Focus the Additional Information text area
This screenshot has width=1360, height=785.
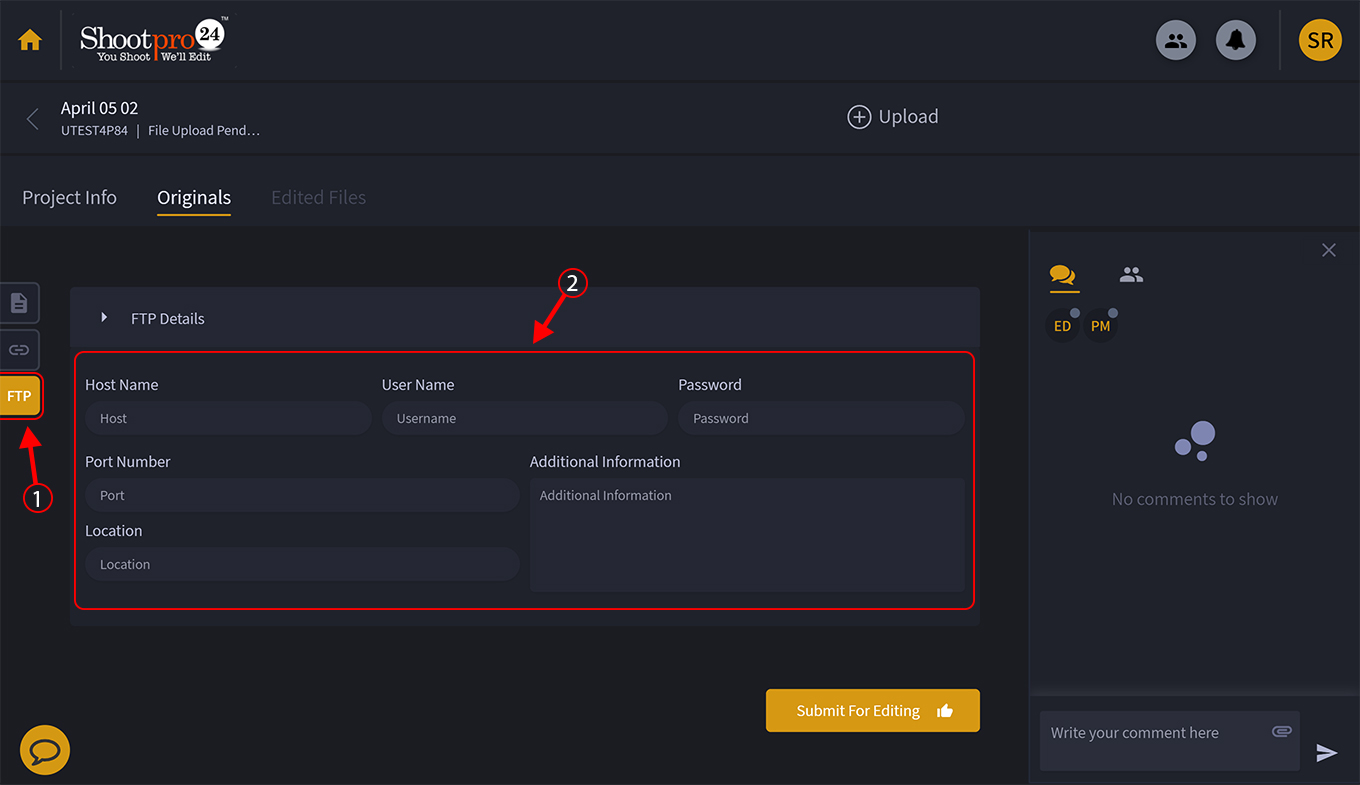pos(746,535)
